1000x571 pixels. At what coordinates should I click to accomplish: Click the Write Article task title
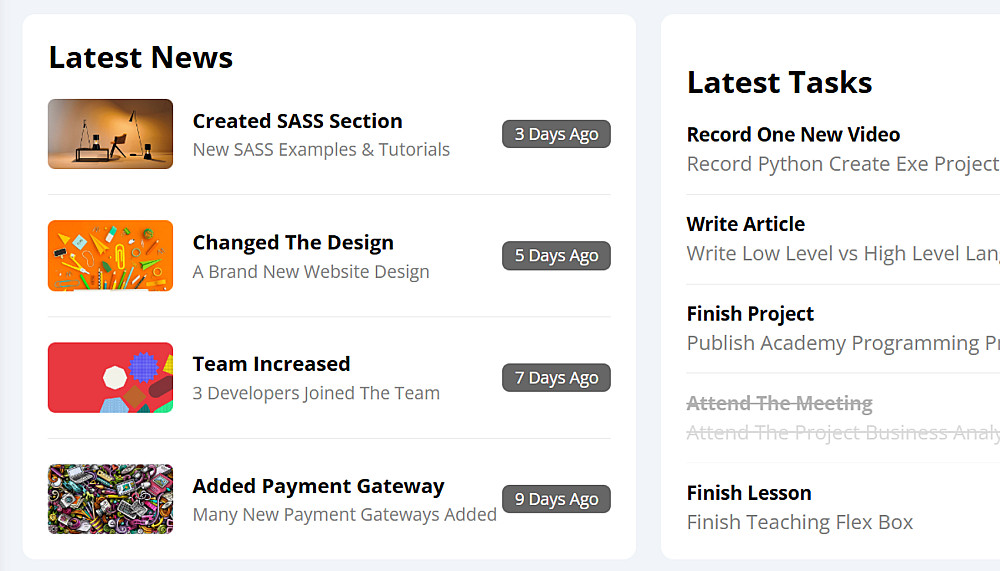745,224
